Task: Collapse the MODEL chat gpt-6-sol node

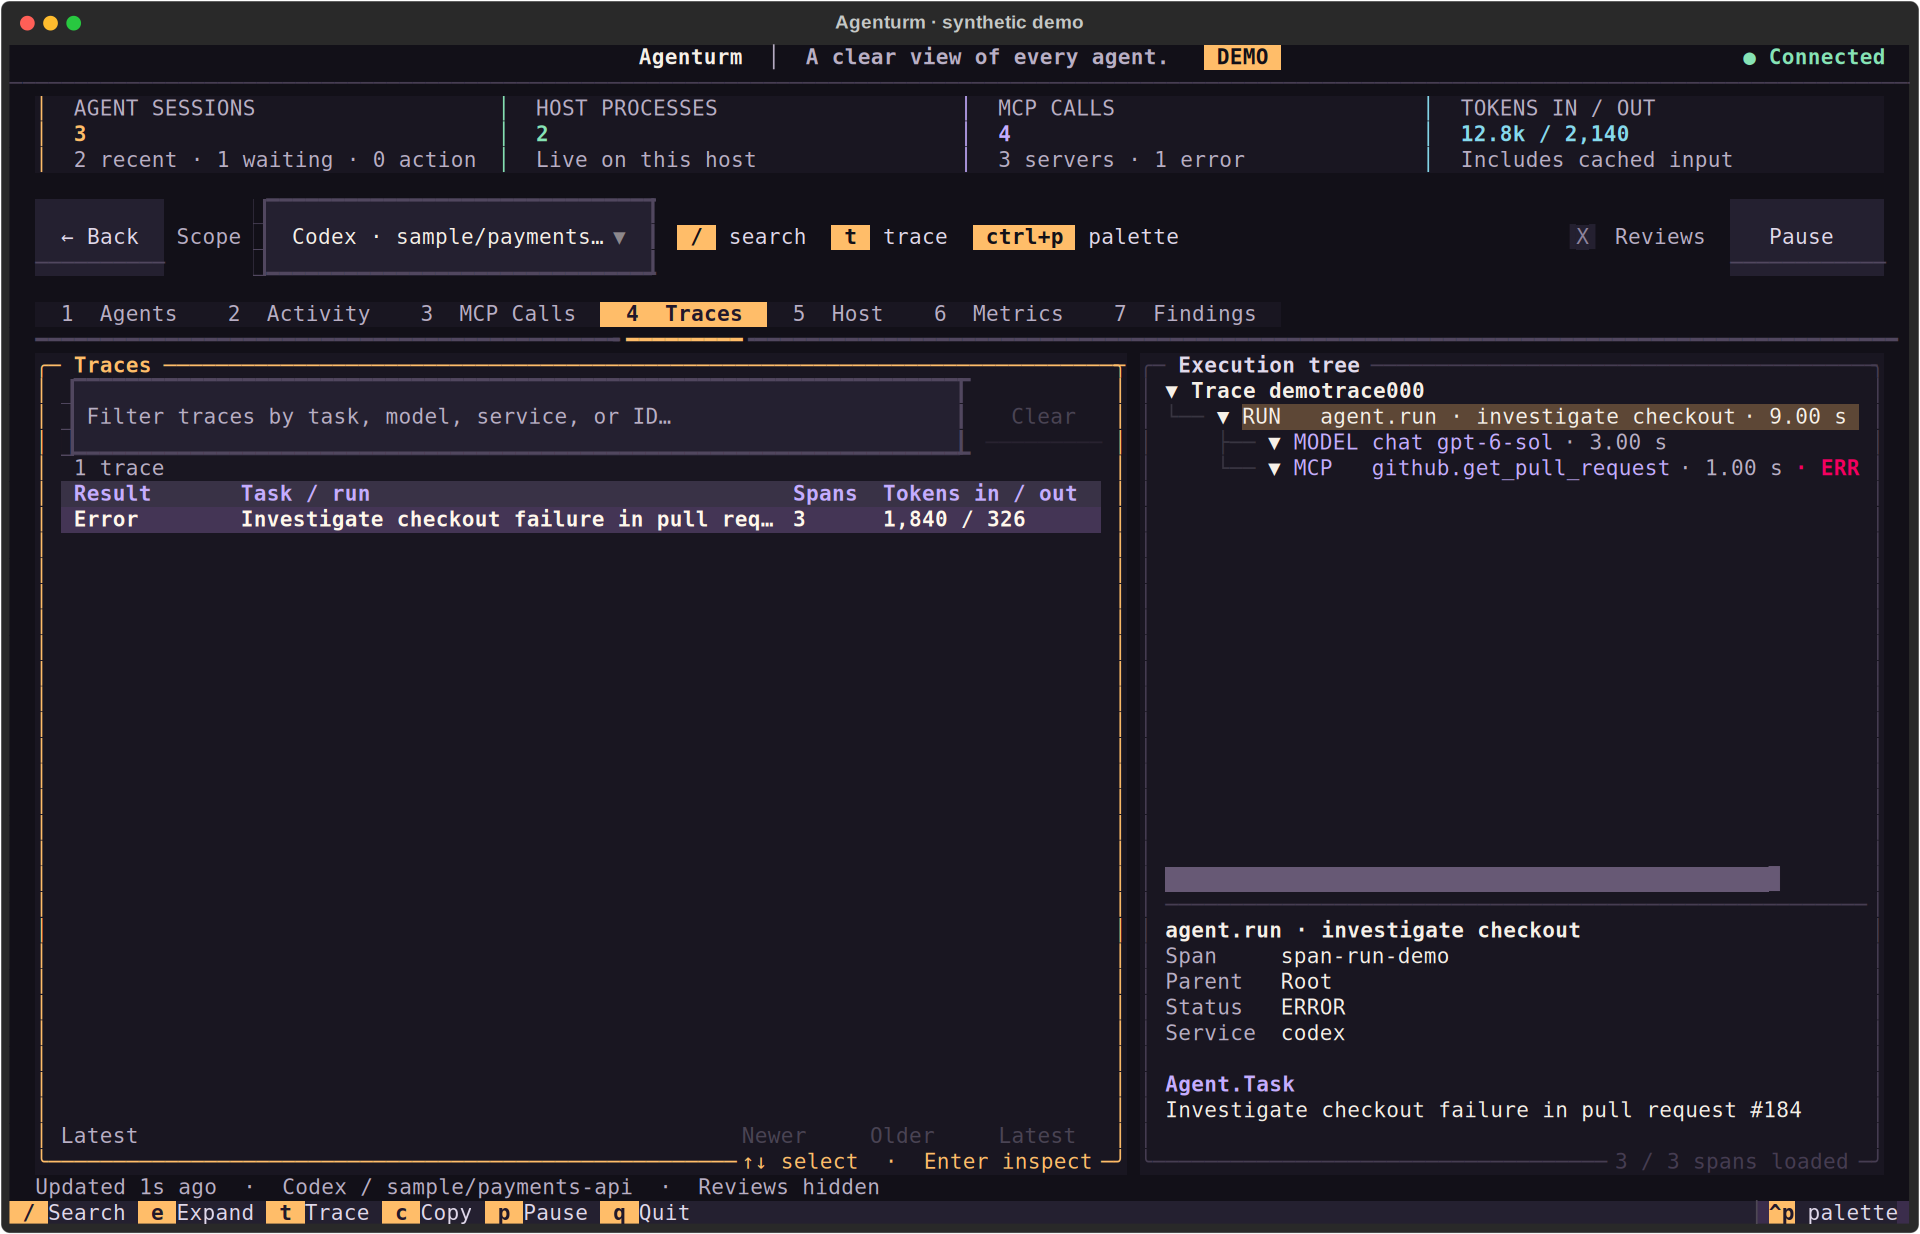Action: [1274, 443]
